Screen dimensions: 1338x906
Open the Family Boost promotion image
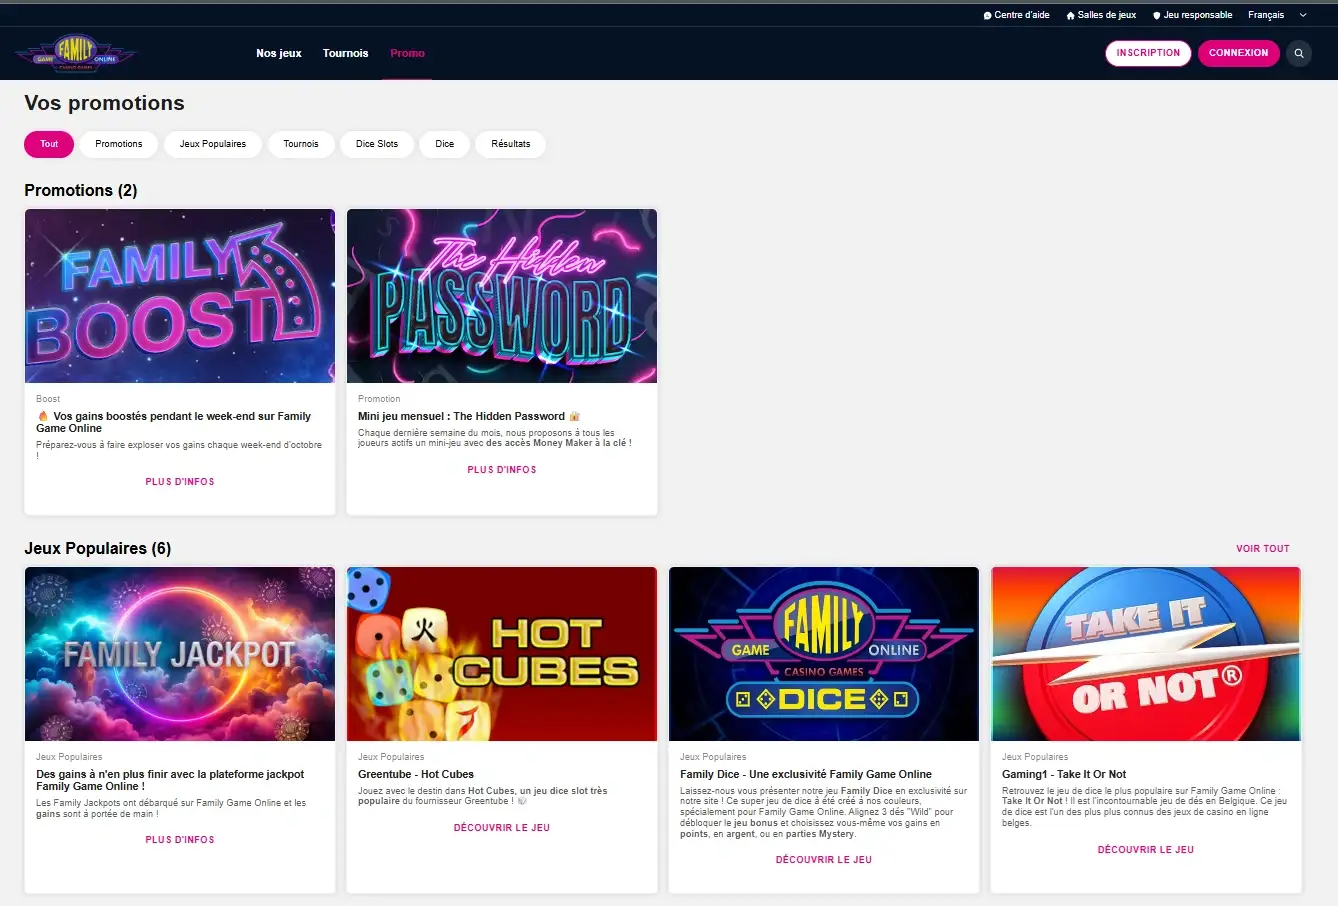pyautogui.click(x=180, y=296)
